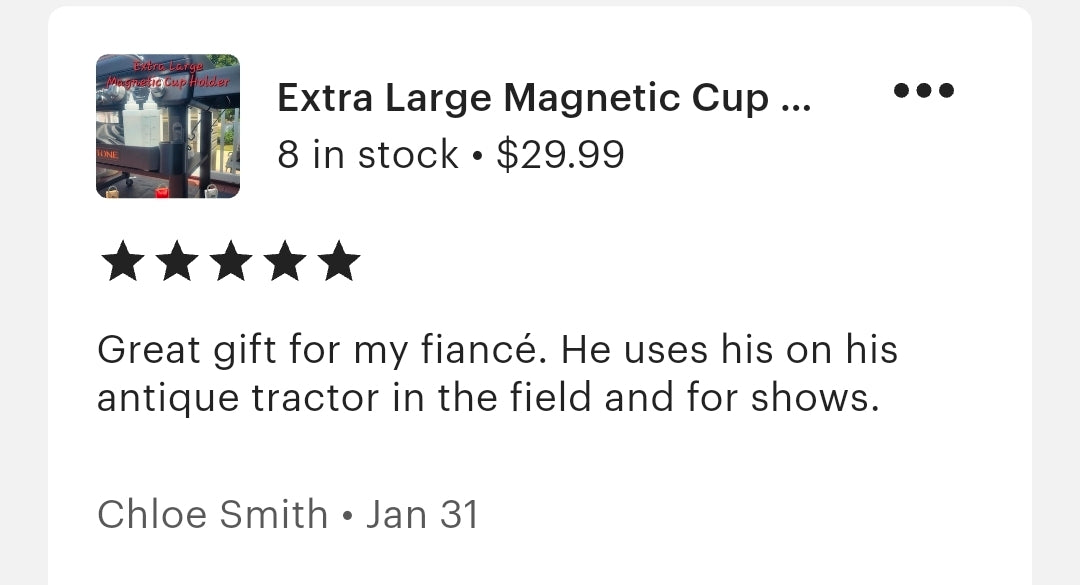Viewport: 1080px width, 585px height.
Task: Click the 'Extra Large Magnetic Cup Holder' text on thumbnail
Action: point(167,75)
